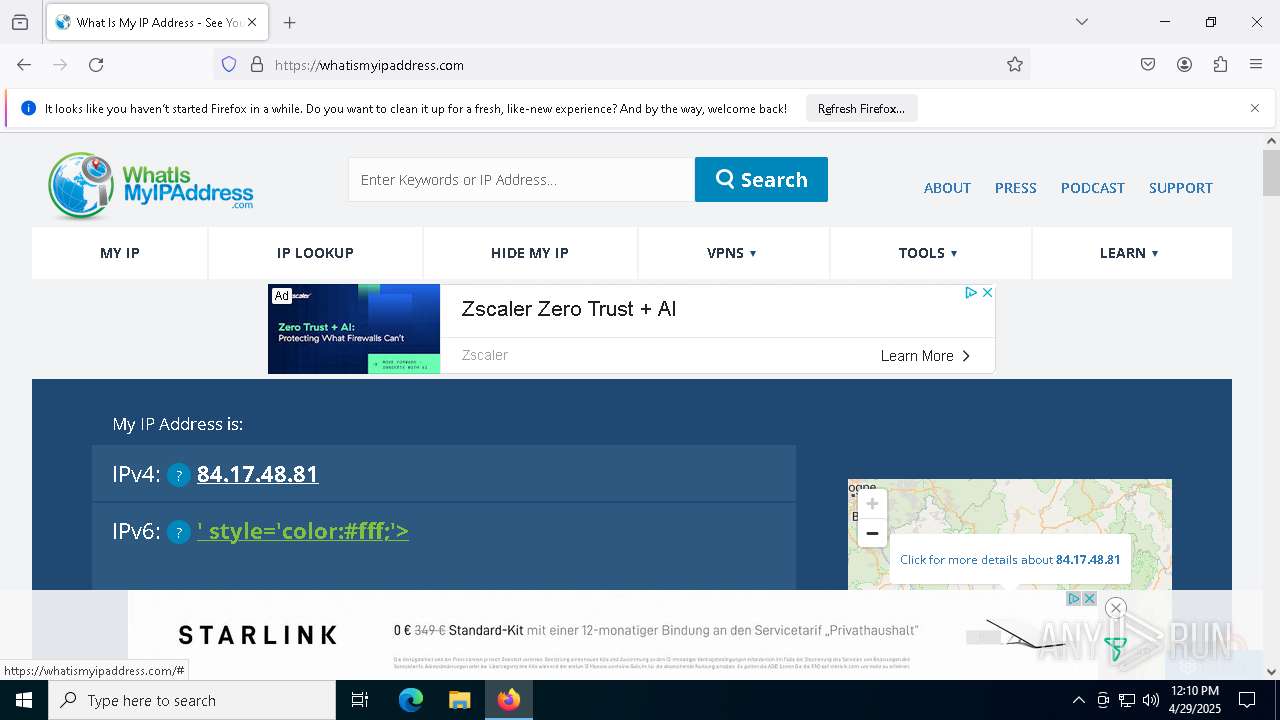Bookmark this page with star icon
Viewport: 1280px width, 720px height.
[x=1015, y=65]
